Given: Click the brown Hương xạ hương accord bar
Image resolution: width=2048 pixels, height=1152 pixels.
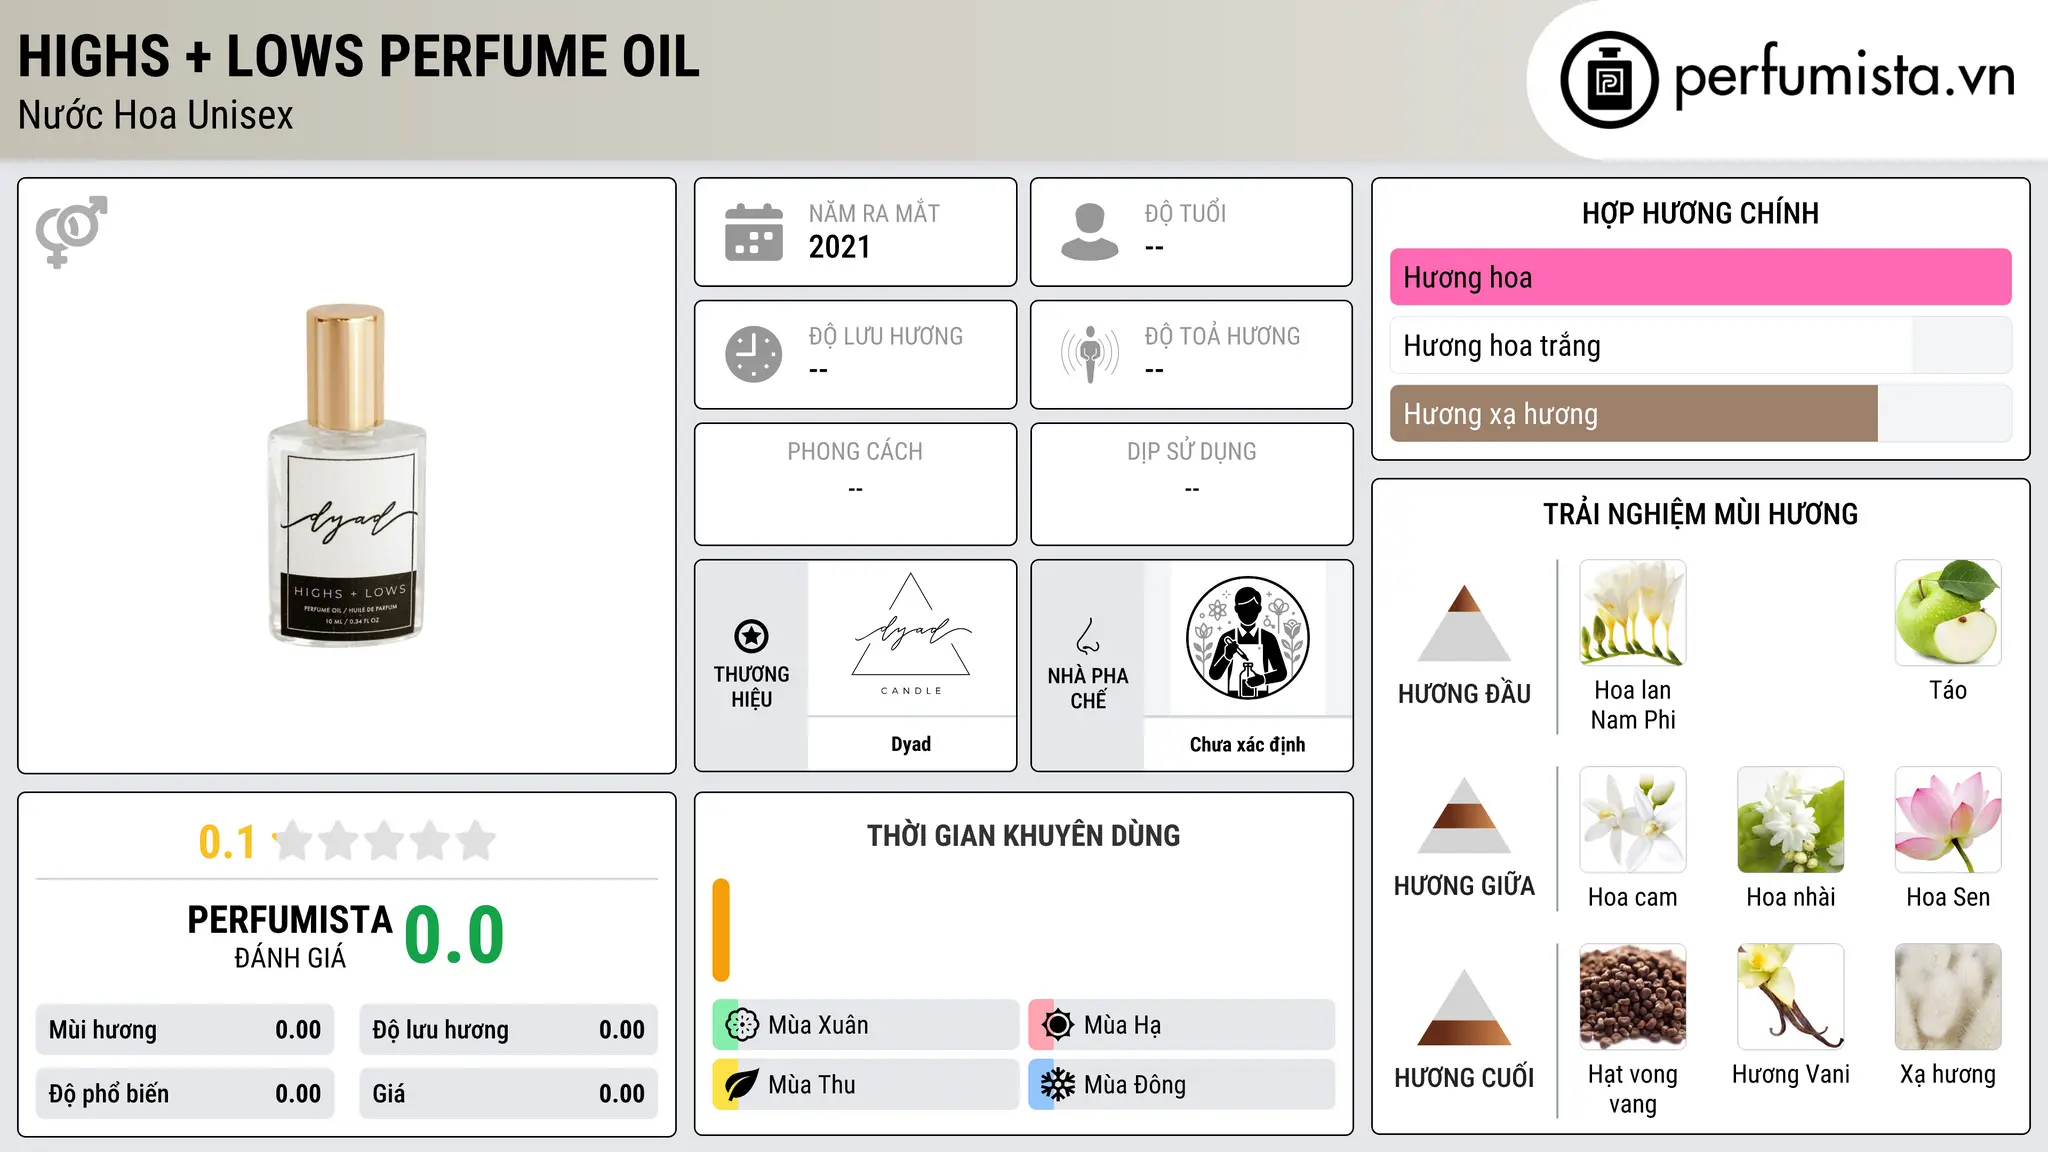Looking at the screenshot, I should [x=1700, y=413].
